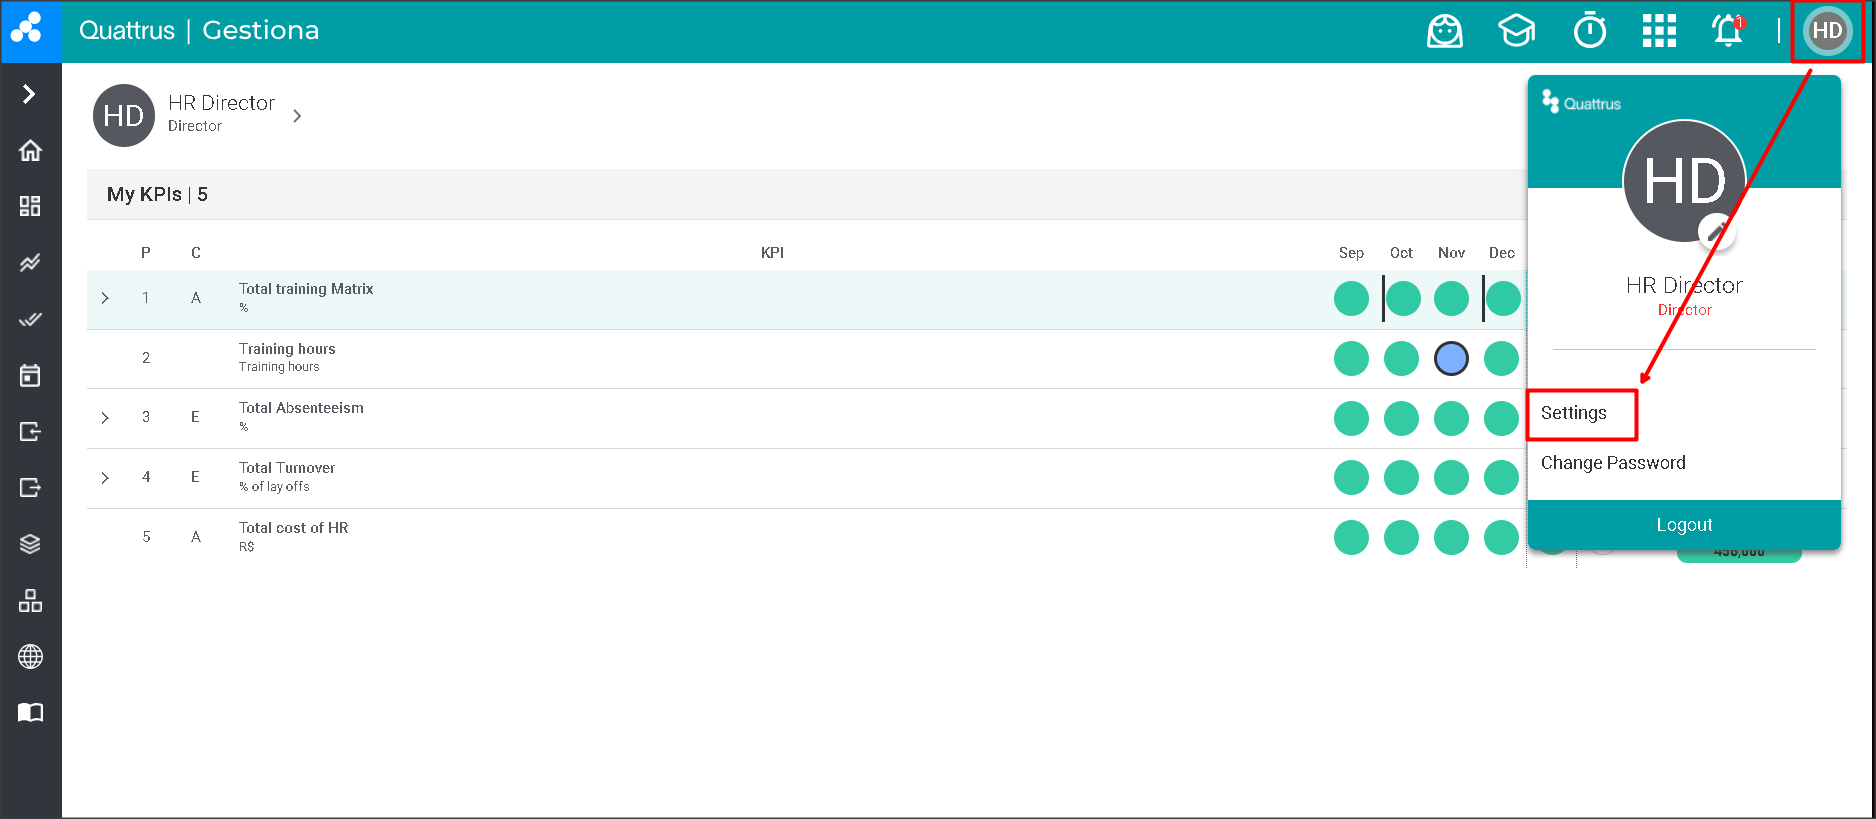
Task: Select Change Password in profile menu
Action: coord(1613,463)
